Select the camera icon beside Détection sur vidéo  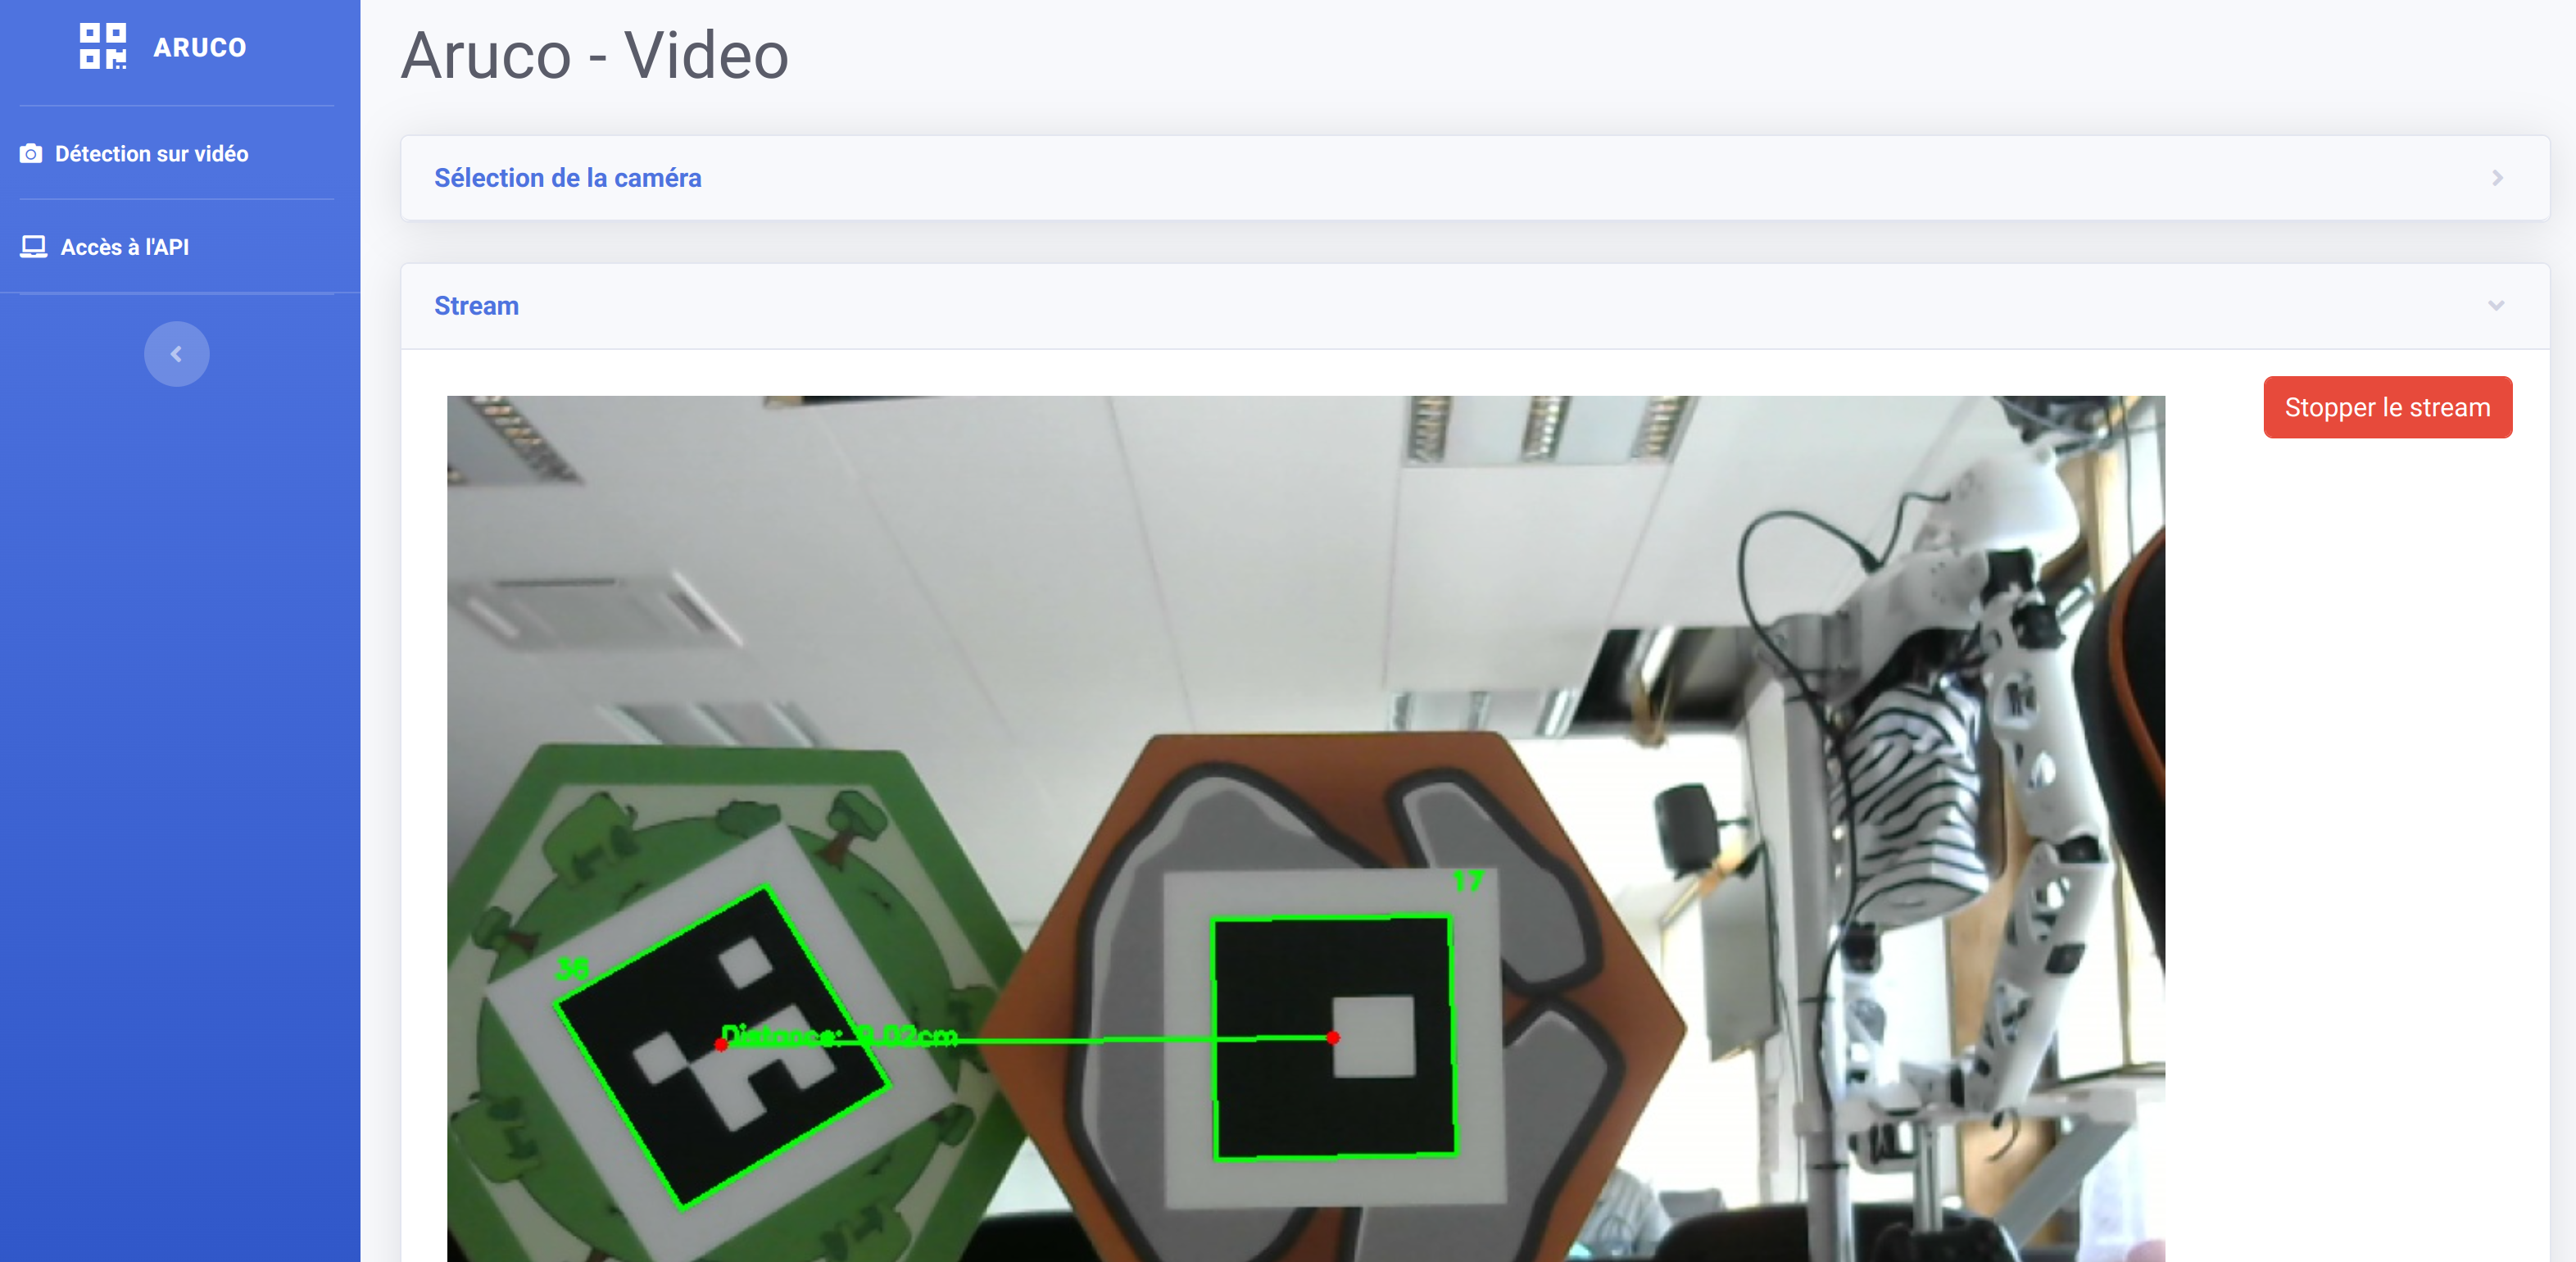(31, 153)
